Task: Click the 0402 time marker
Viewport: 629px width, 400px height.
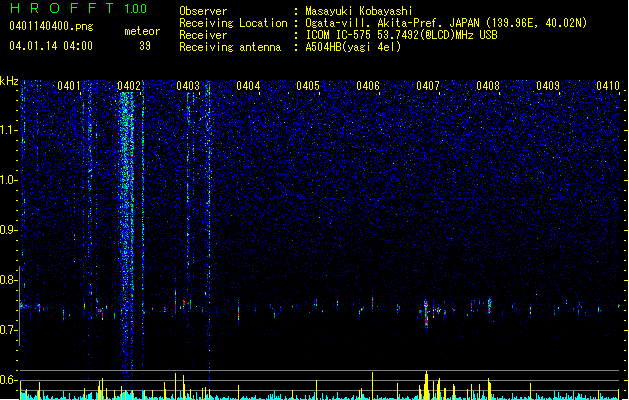Action: point(129,86)
